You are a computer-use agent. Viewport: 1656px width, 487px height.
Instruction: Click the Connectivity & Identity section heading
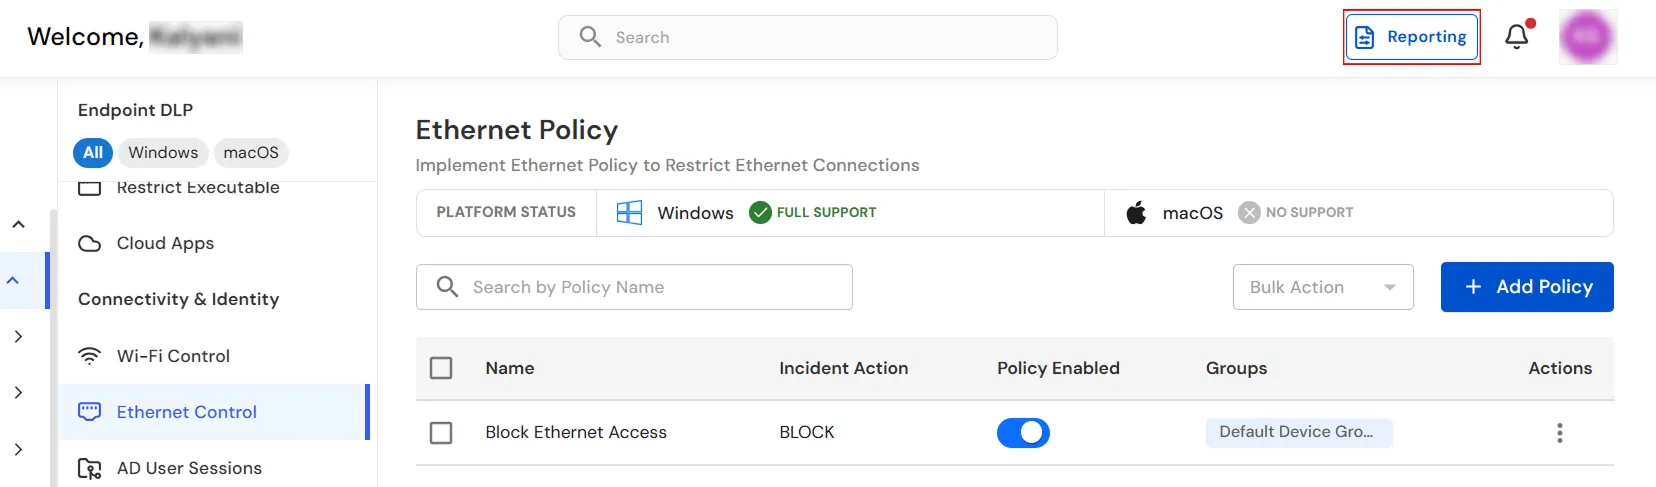coord(179,299)
